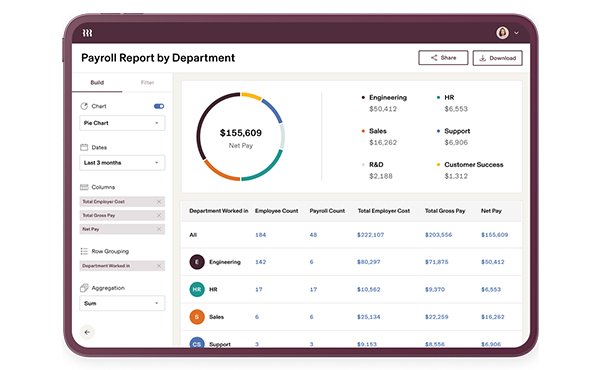Click the $155,609 net pay donut total
Viewport: 600px width, 370px height.
click(241, 133)
